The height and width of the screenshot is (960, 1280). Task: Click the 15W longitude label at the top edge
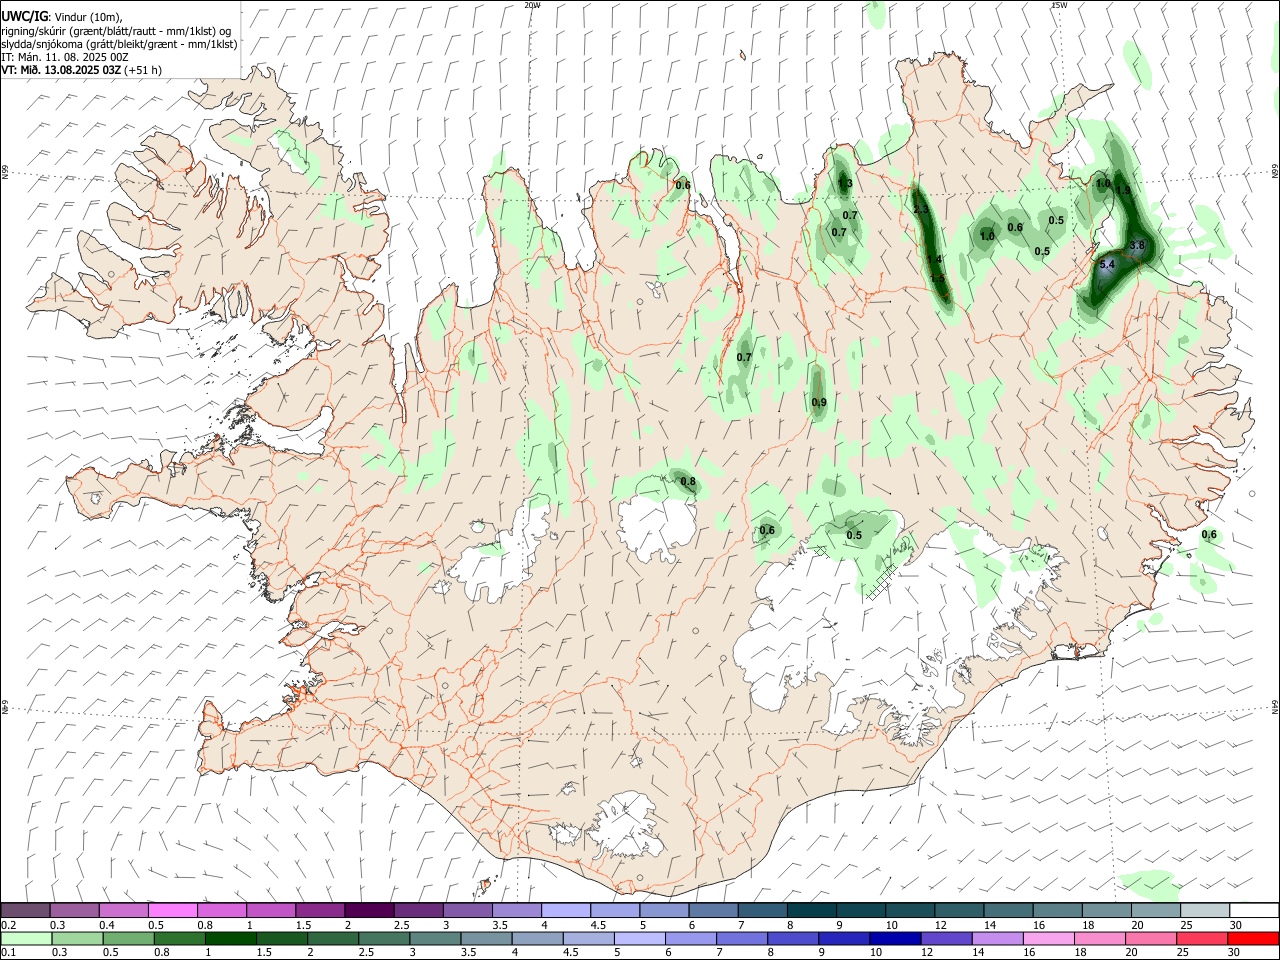click(1059, 5)
